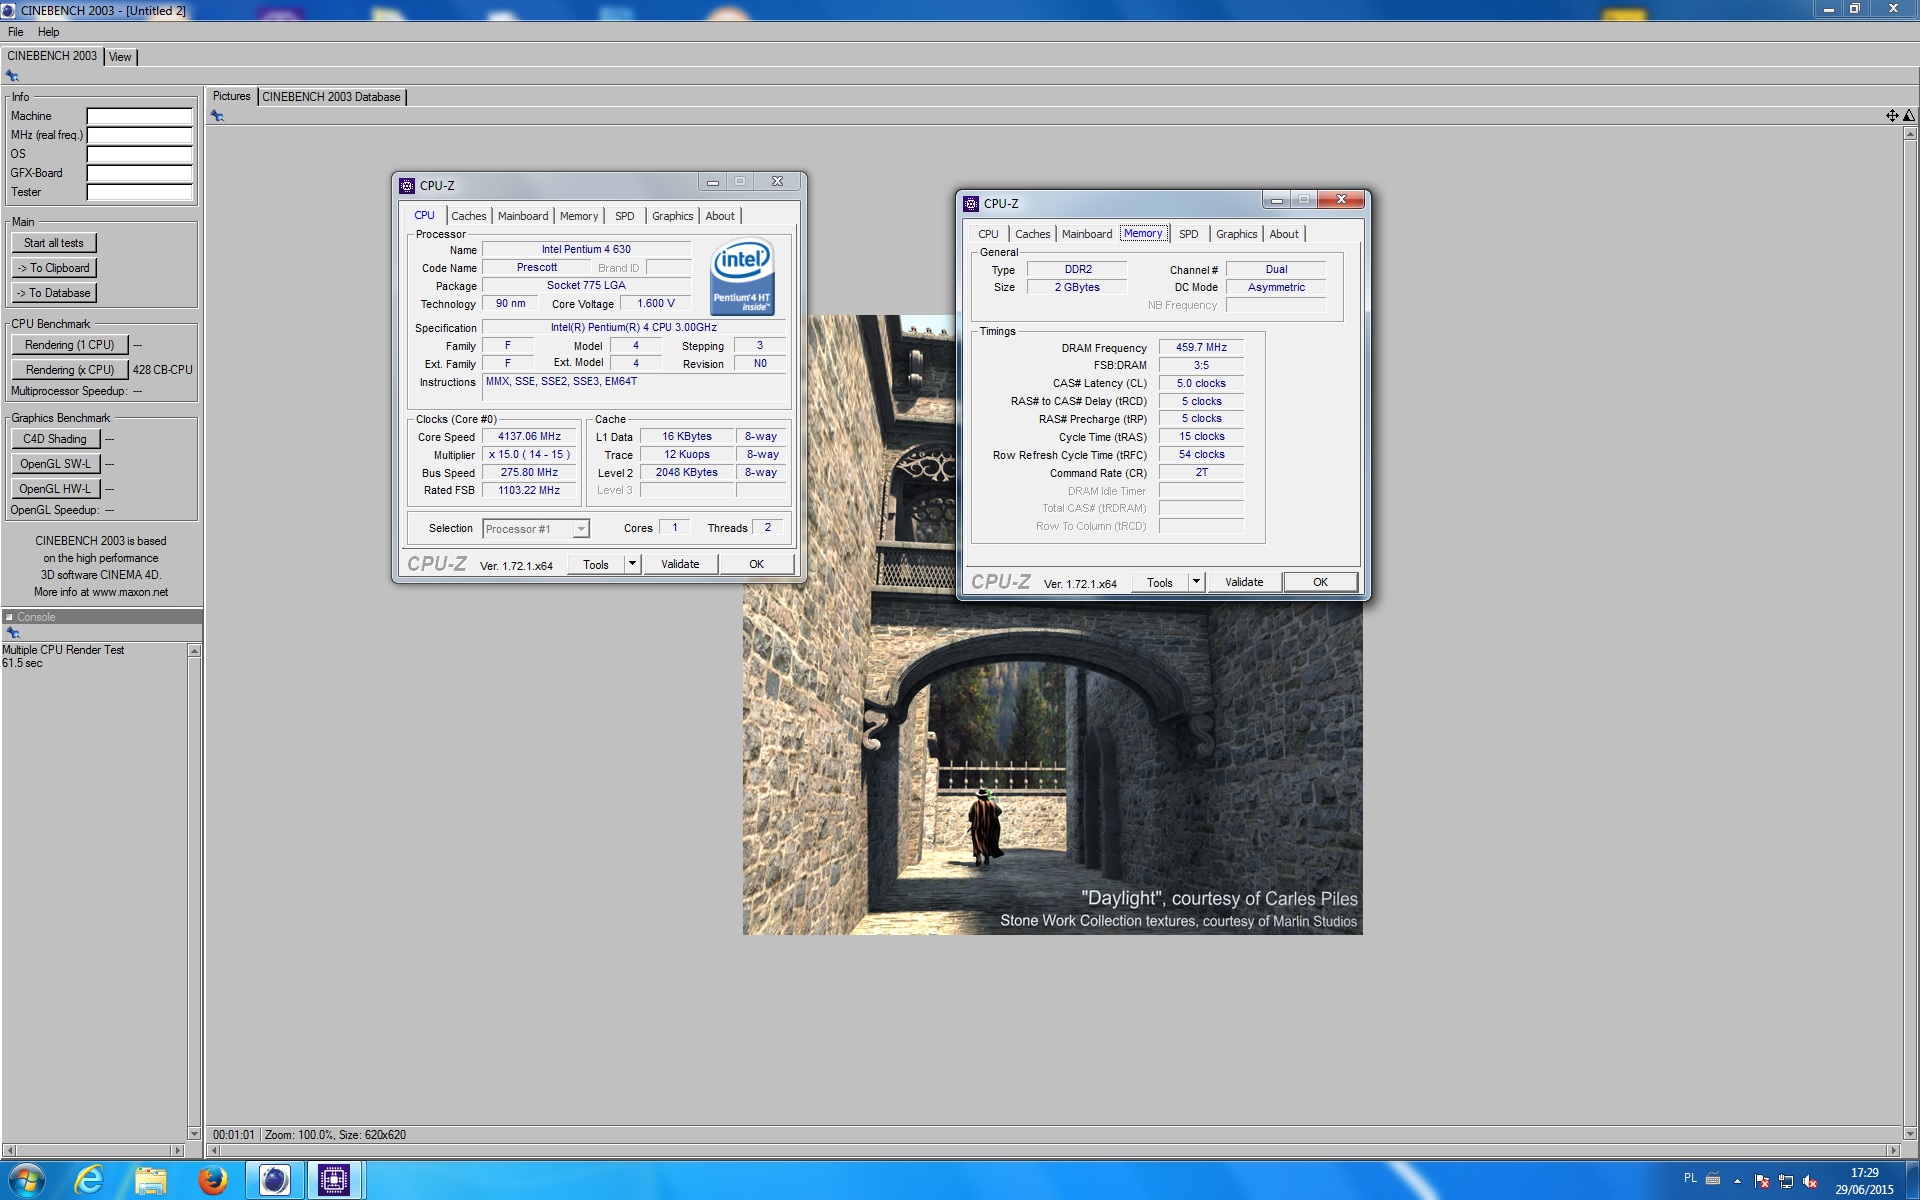Click CPU-Z title icon in left window
This screenshot has height=1200, width=1920.
tap(407, 186)
